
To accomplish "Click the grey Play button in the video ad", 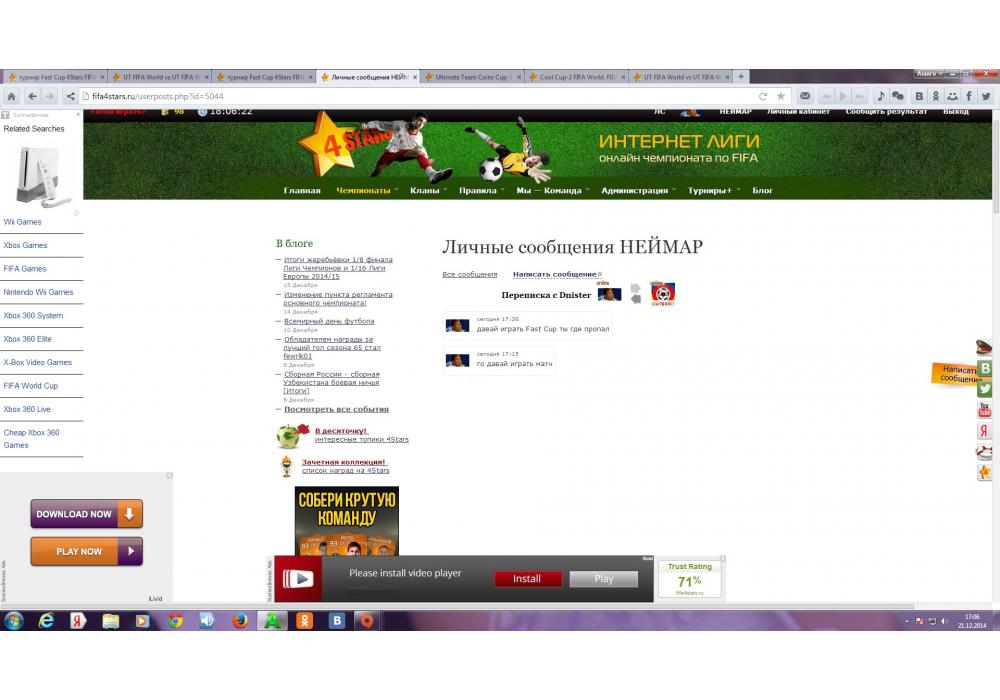I will (603, 579).
